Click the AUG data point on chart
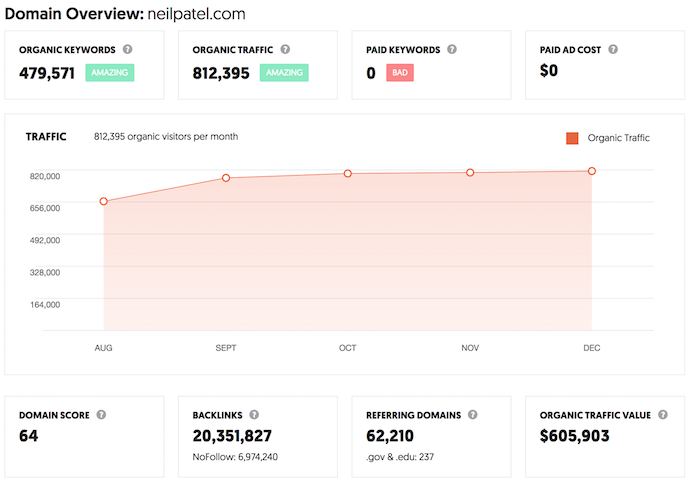 click(x=104, y=201)
